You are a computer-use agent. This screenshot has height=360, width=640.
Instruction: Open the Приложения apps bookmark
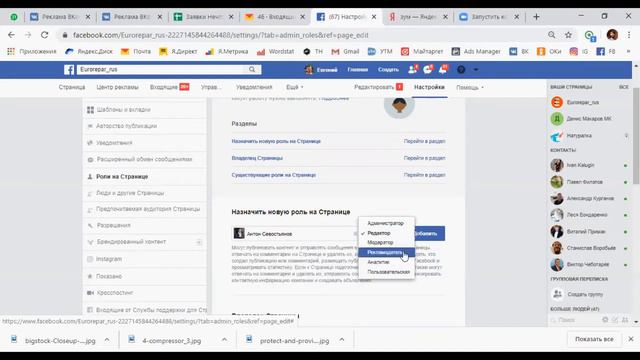(32, 51)
